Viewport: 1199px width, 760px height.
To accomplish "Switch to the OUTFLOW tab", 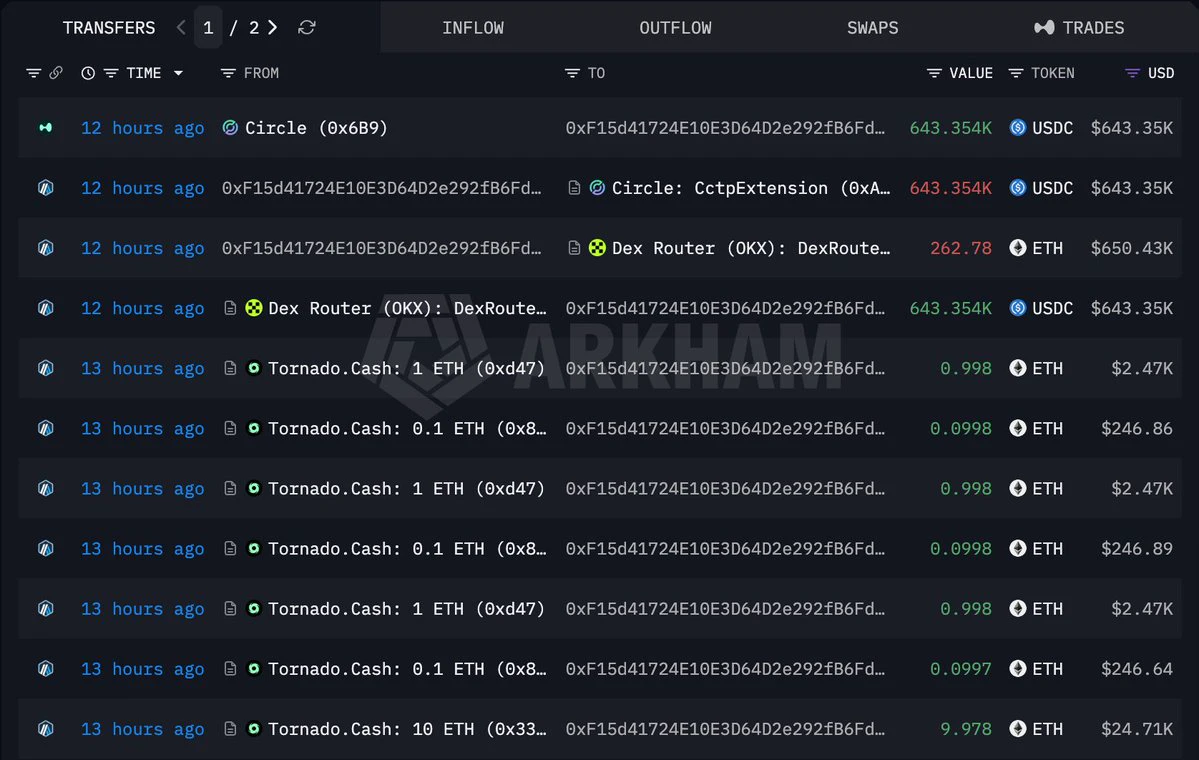I will pyautogui.click(x=675, y=28).
